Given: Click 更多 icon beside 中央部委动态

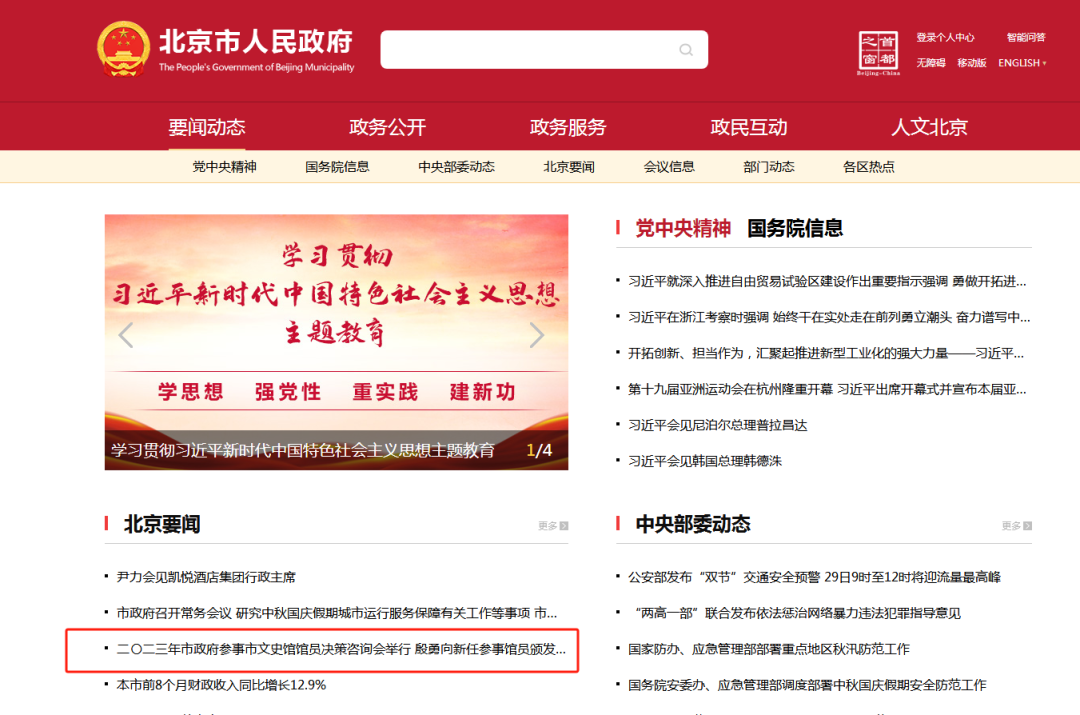Looking at the screenshot, I should tap(1017, 525).
